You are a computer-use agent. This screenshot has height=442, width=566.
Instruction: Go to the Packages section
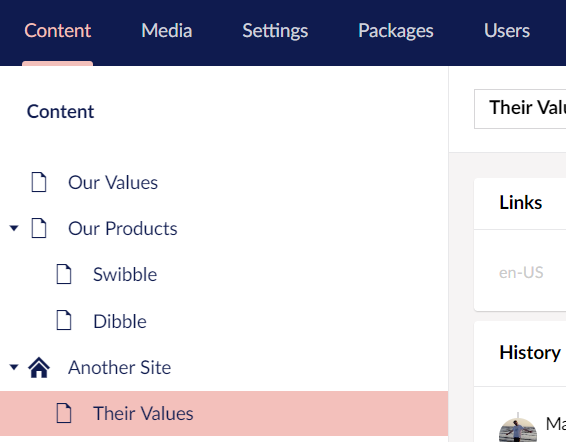396,31
